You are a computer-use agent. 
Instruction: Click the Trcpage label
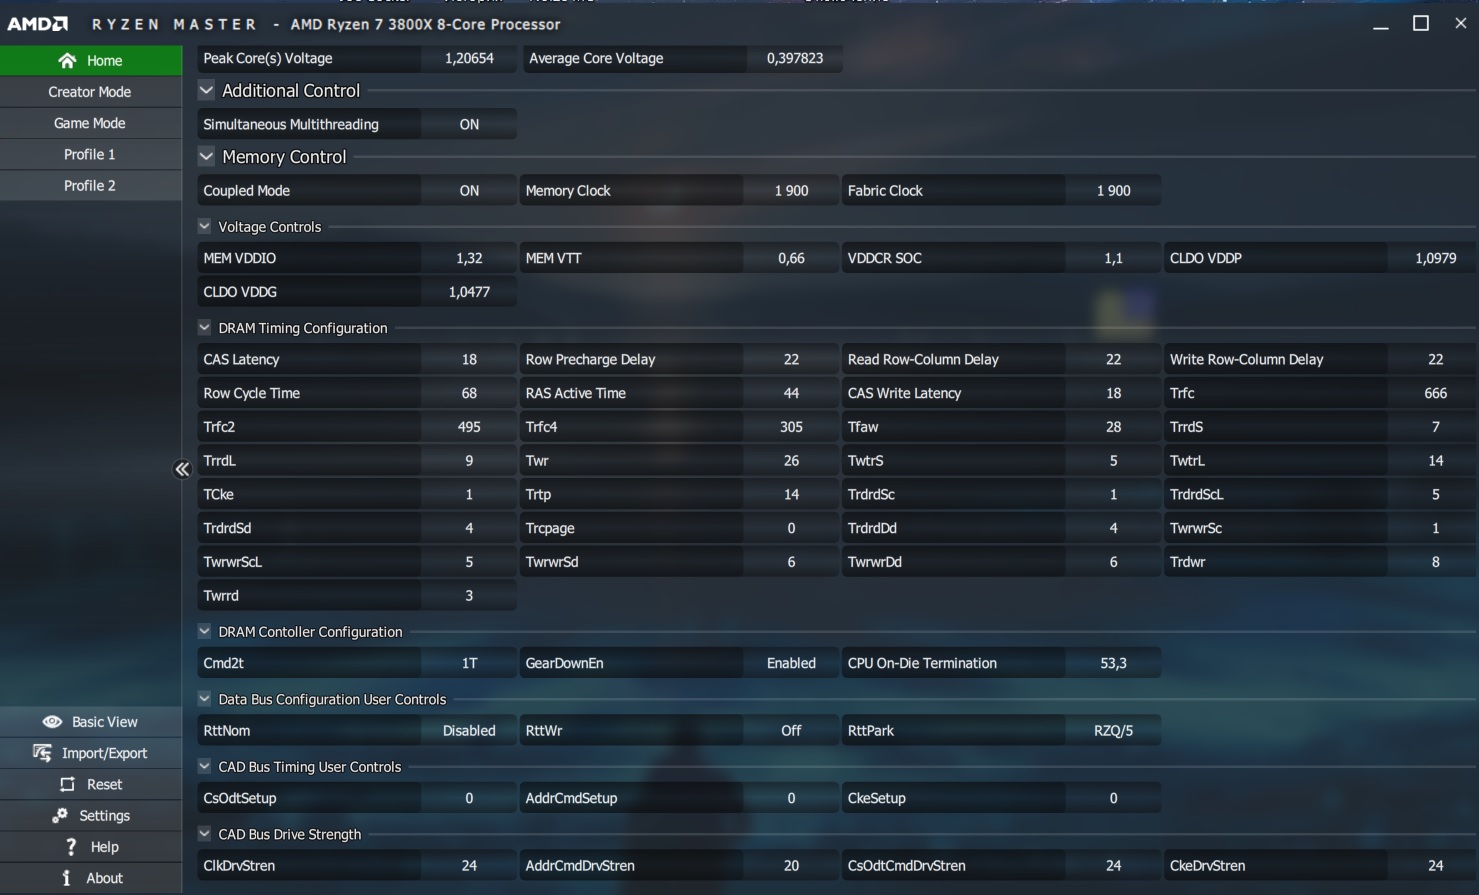tap(550, 528)
